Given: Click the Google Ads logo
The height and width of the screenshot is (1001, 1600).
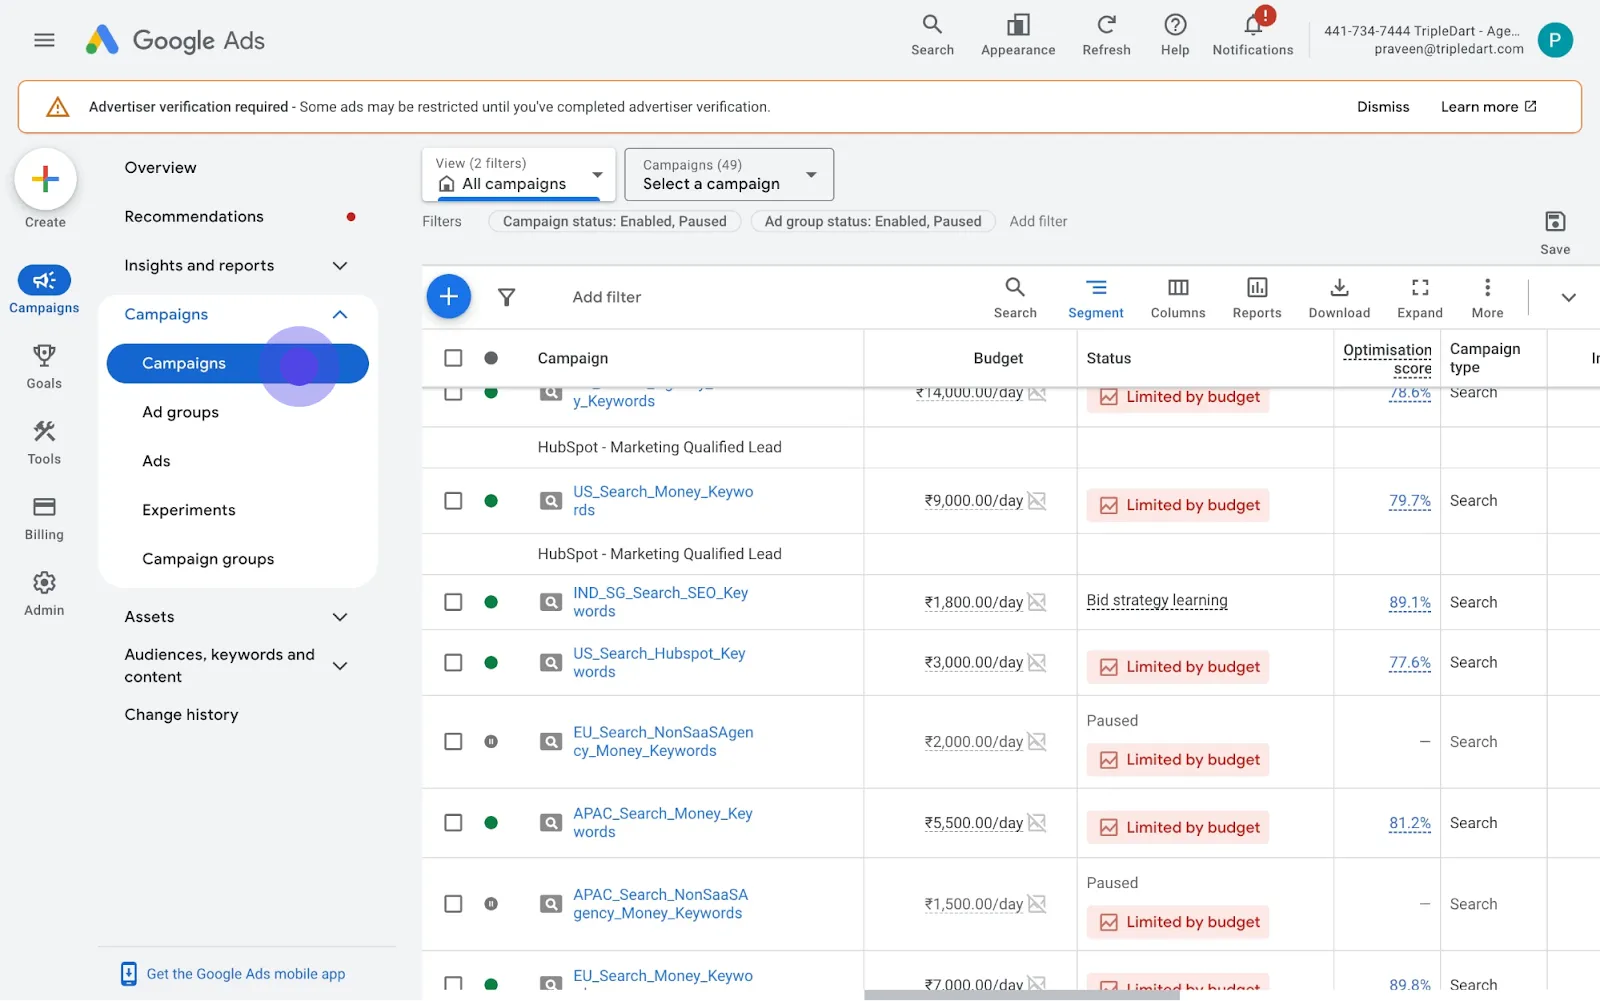Looking at the screenshot, I should [175, 40].
